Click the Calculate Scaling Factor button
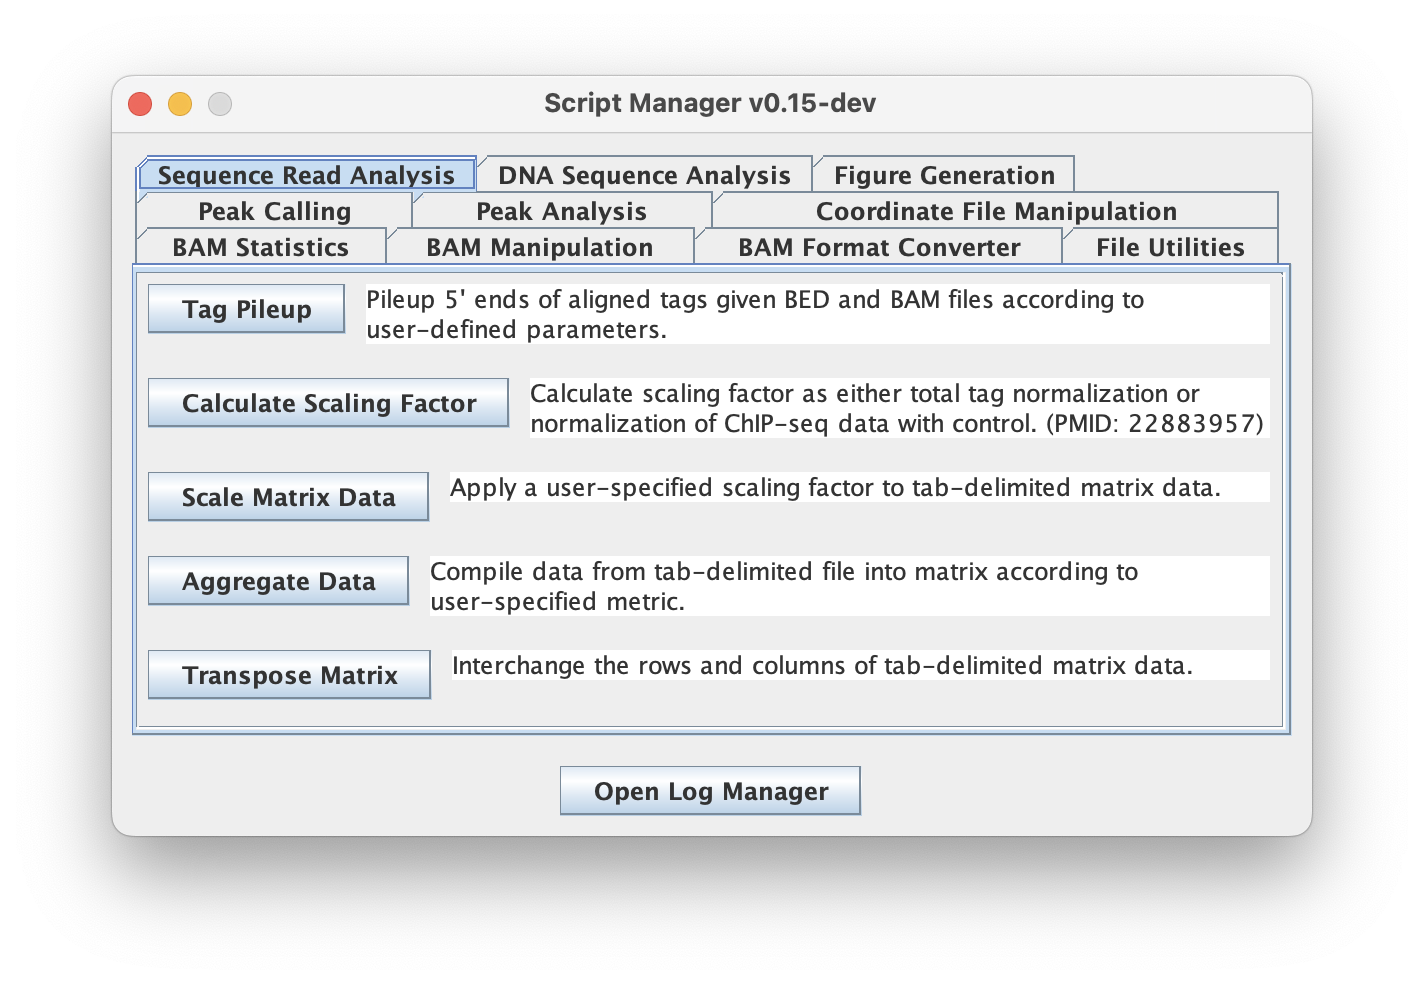Viewport: 1424px width, 984px height. 328,403
